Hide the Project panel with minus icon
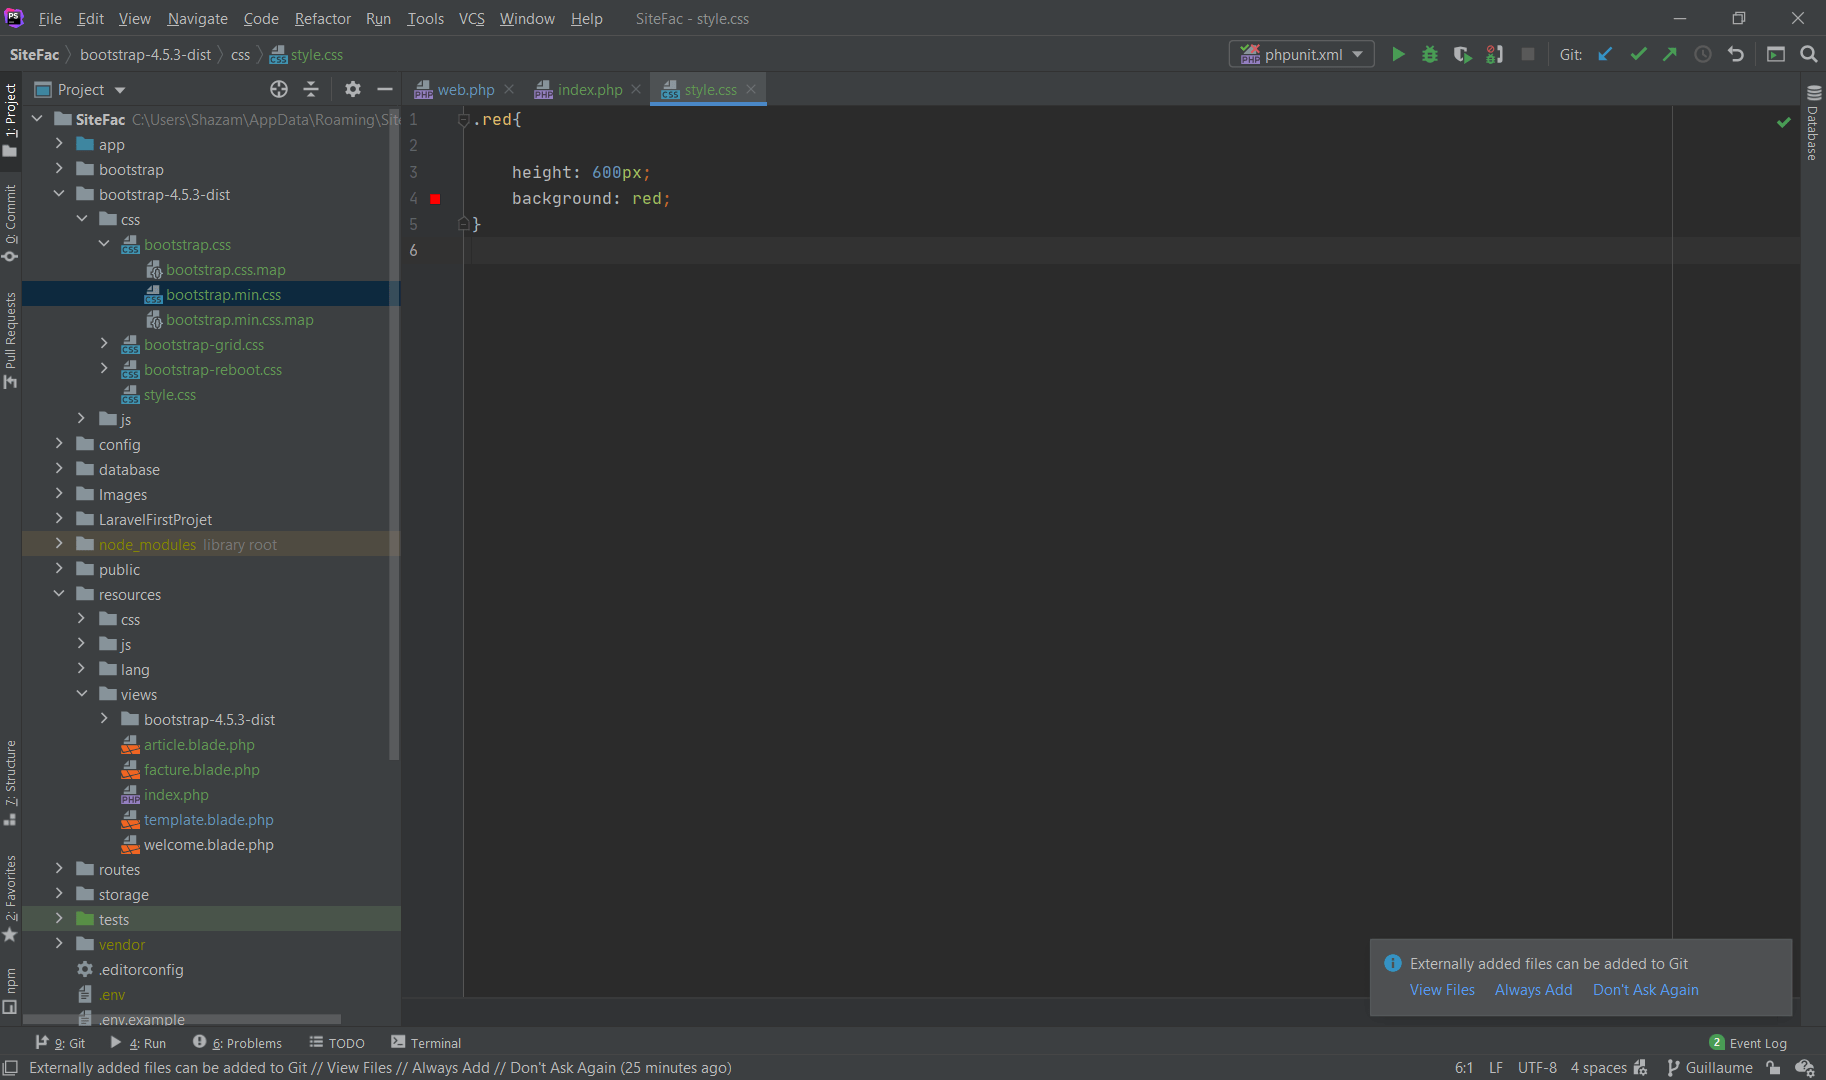 tap(384, 89)
